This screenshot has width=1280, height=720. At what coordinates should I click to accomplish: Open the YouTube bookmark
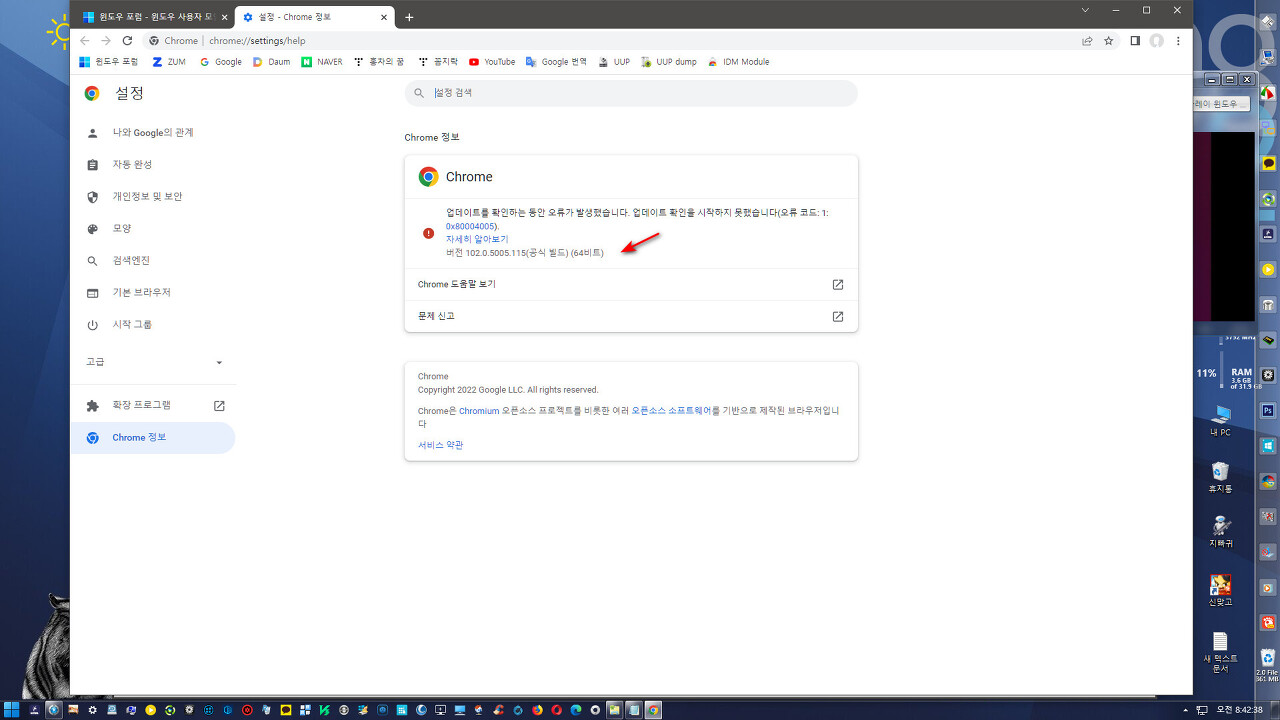pos(492,62)
